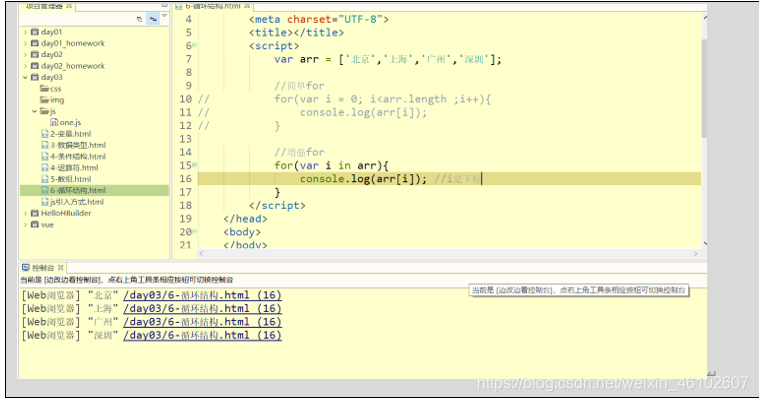Screen dimensions: 759x402
Task: Expand the vue project
Action: 25,225
